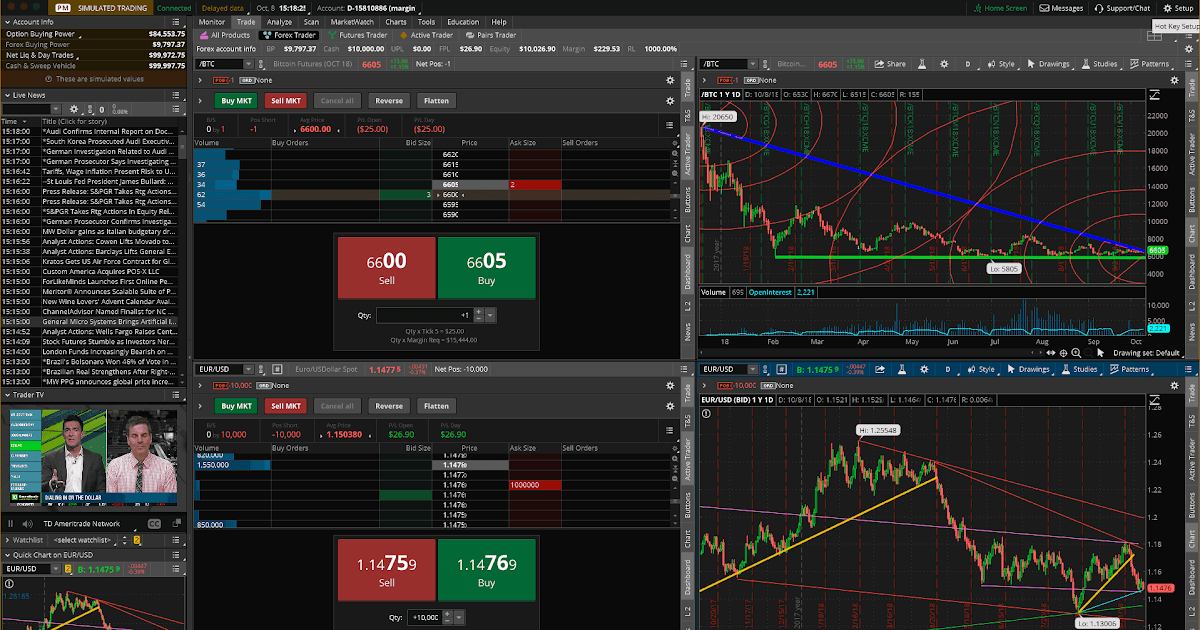Select Futures Trader subtab
1200x630 pixels.
(x=357, y=34)
